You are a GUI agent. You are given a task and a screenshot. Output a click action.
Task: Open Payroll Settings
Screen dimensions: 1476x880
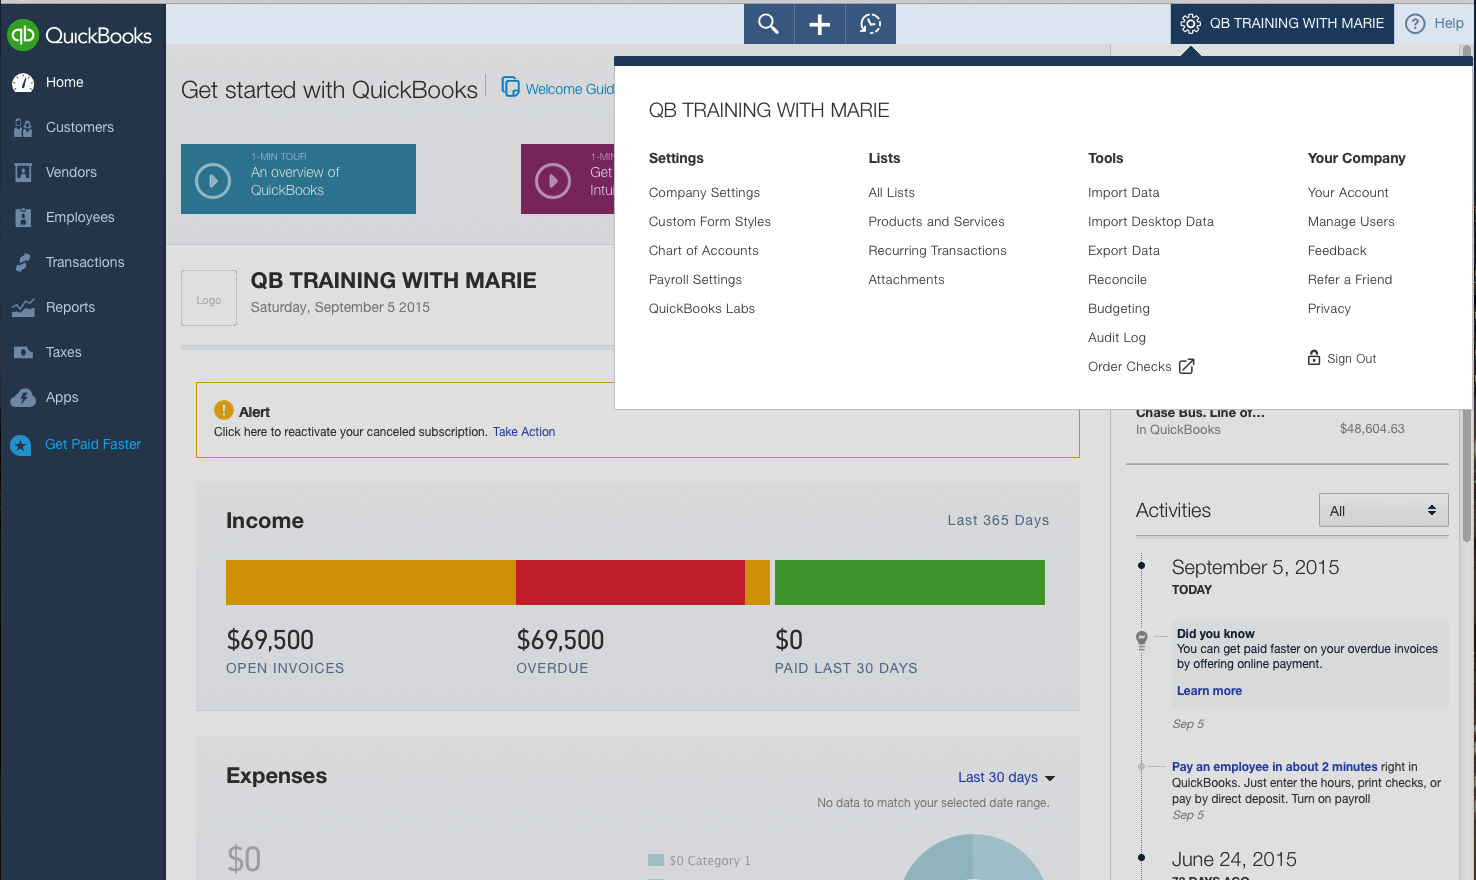[x=695, y=280]
